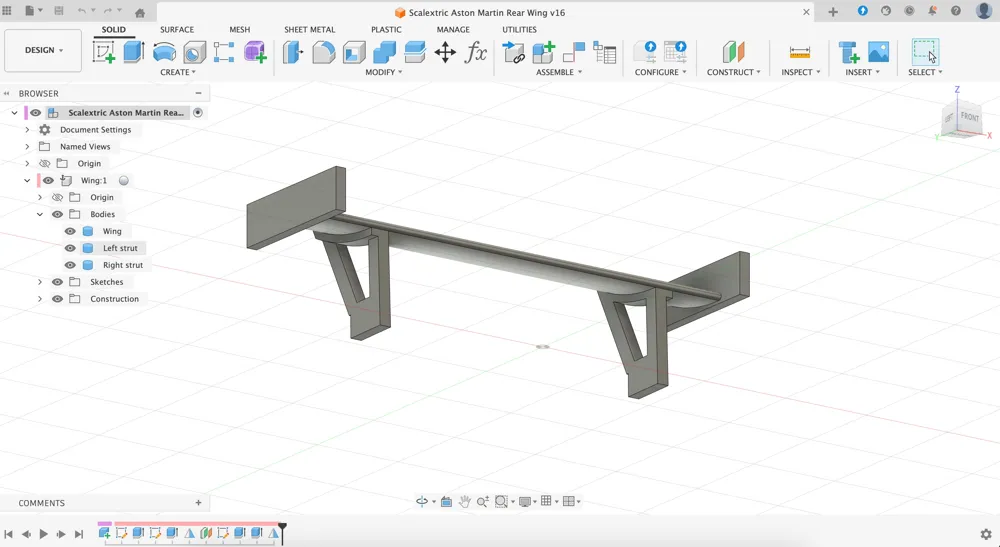
Task: Select the Joint tool
Action: tap(574, 52)
